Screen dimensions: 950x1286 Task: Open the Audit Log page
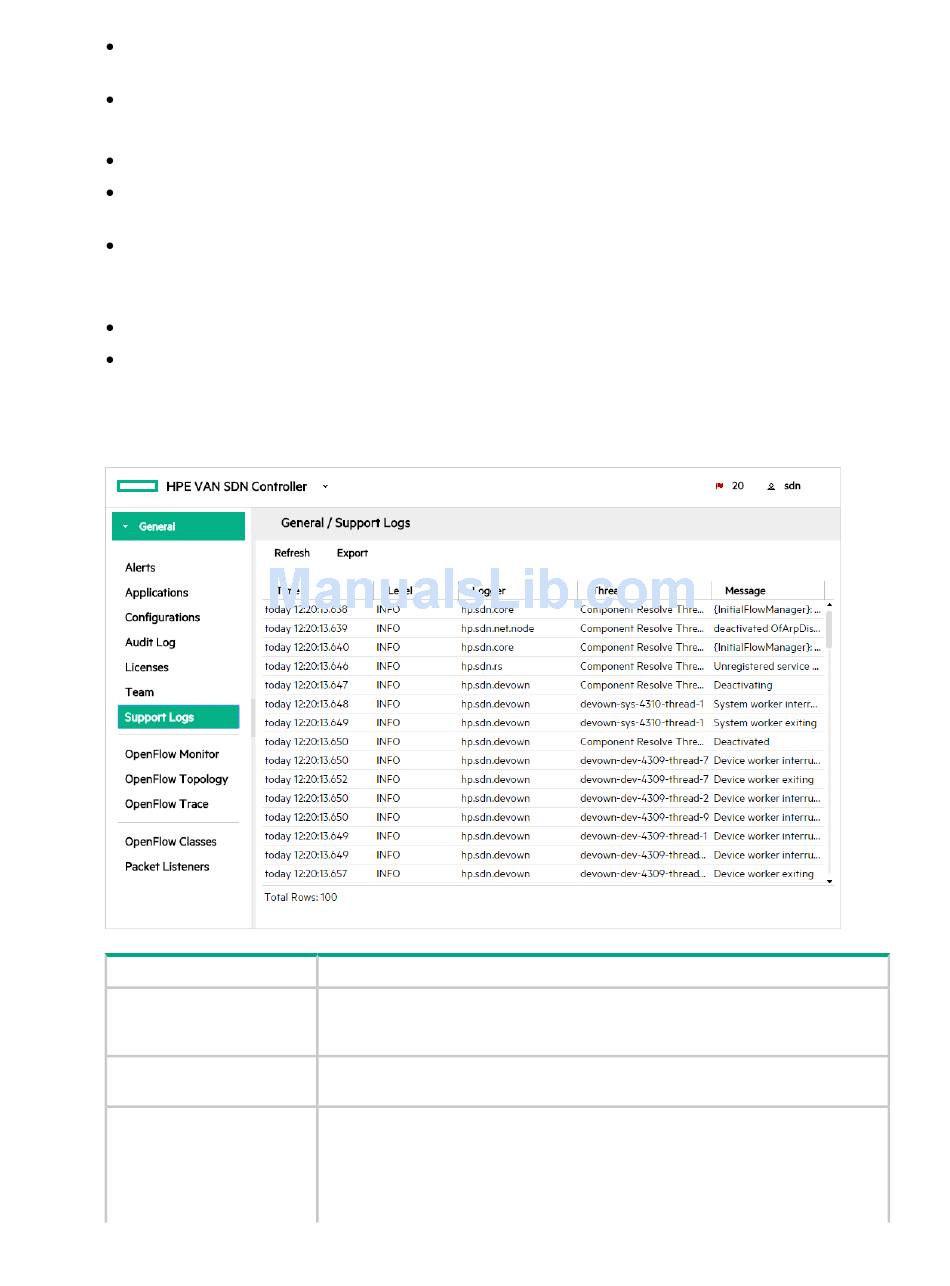150,643
